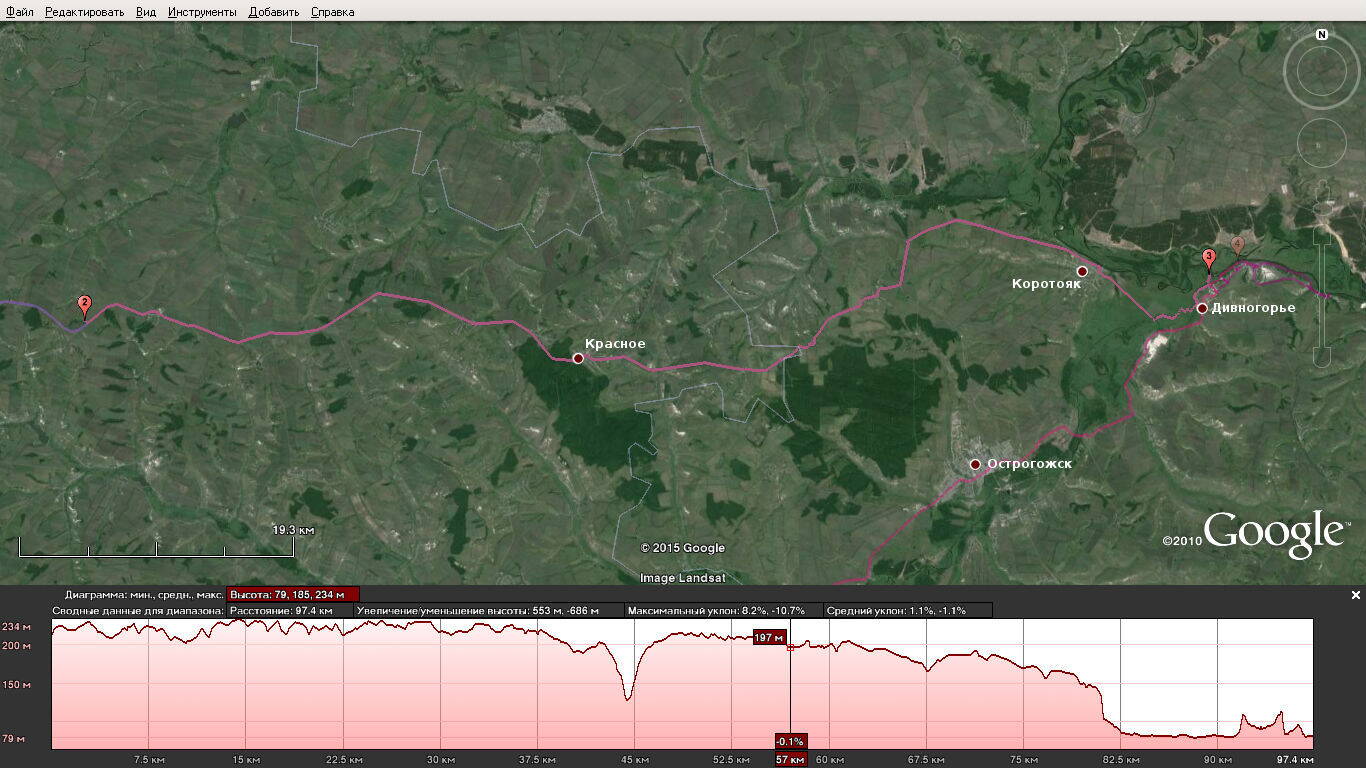The image size is (1366, 768).
Task: Open the Инструменты menu
Action: click(202, 12)
